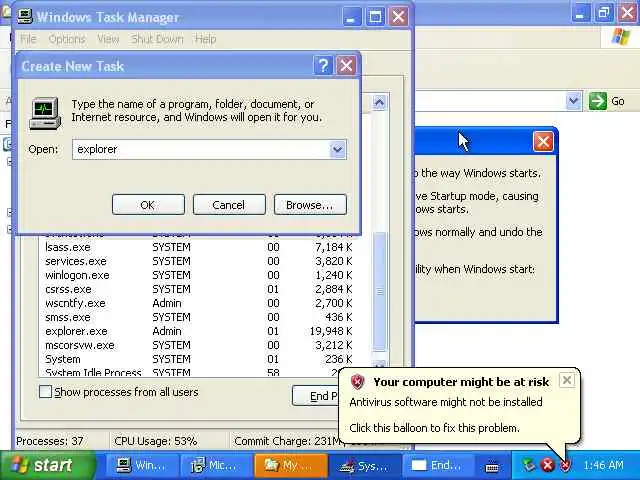This screenshot has width=640, height=480.
Task: Open the Shut Down menu
Action: (157, 39)
